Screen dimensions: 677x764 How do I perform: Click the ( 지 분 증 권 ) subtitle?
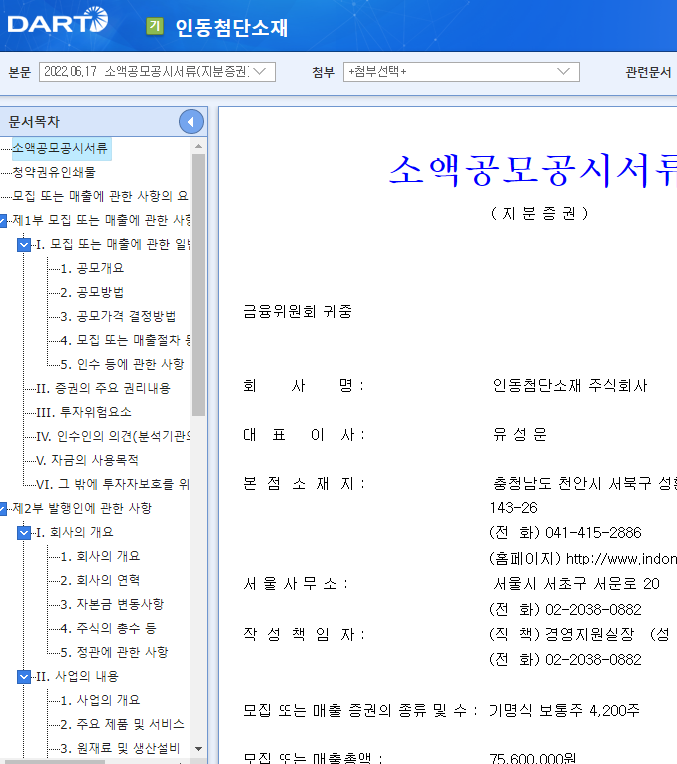coord(540,213)
